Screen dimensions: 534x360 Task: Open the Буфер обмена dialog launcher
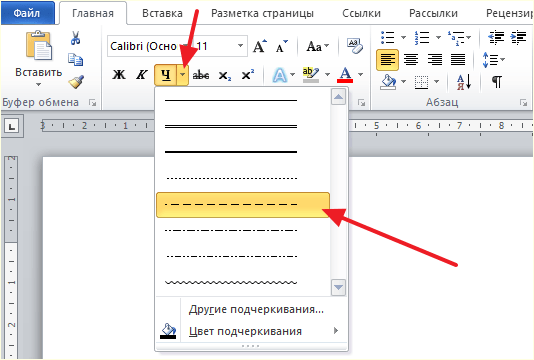pyautogui.click(x=92, y=102)
